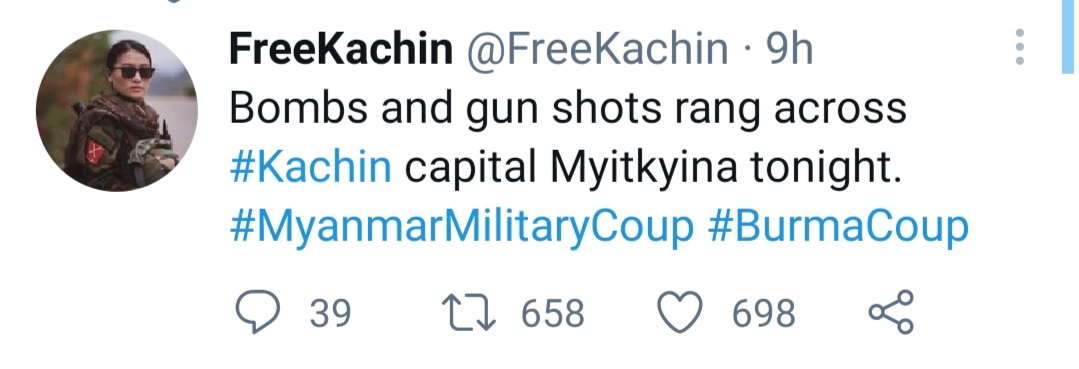The width and height of the screenshot is (1079, 369).
Task: Open the tweet via 9h timestamp
Action: coord(789,50)
